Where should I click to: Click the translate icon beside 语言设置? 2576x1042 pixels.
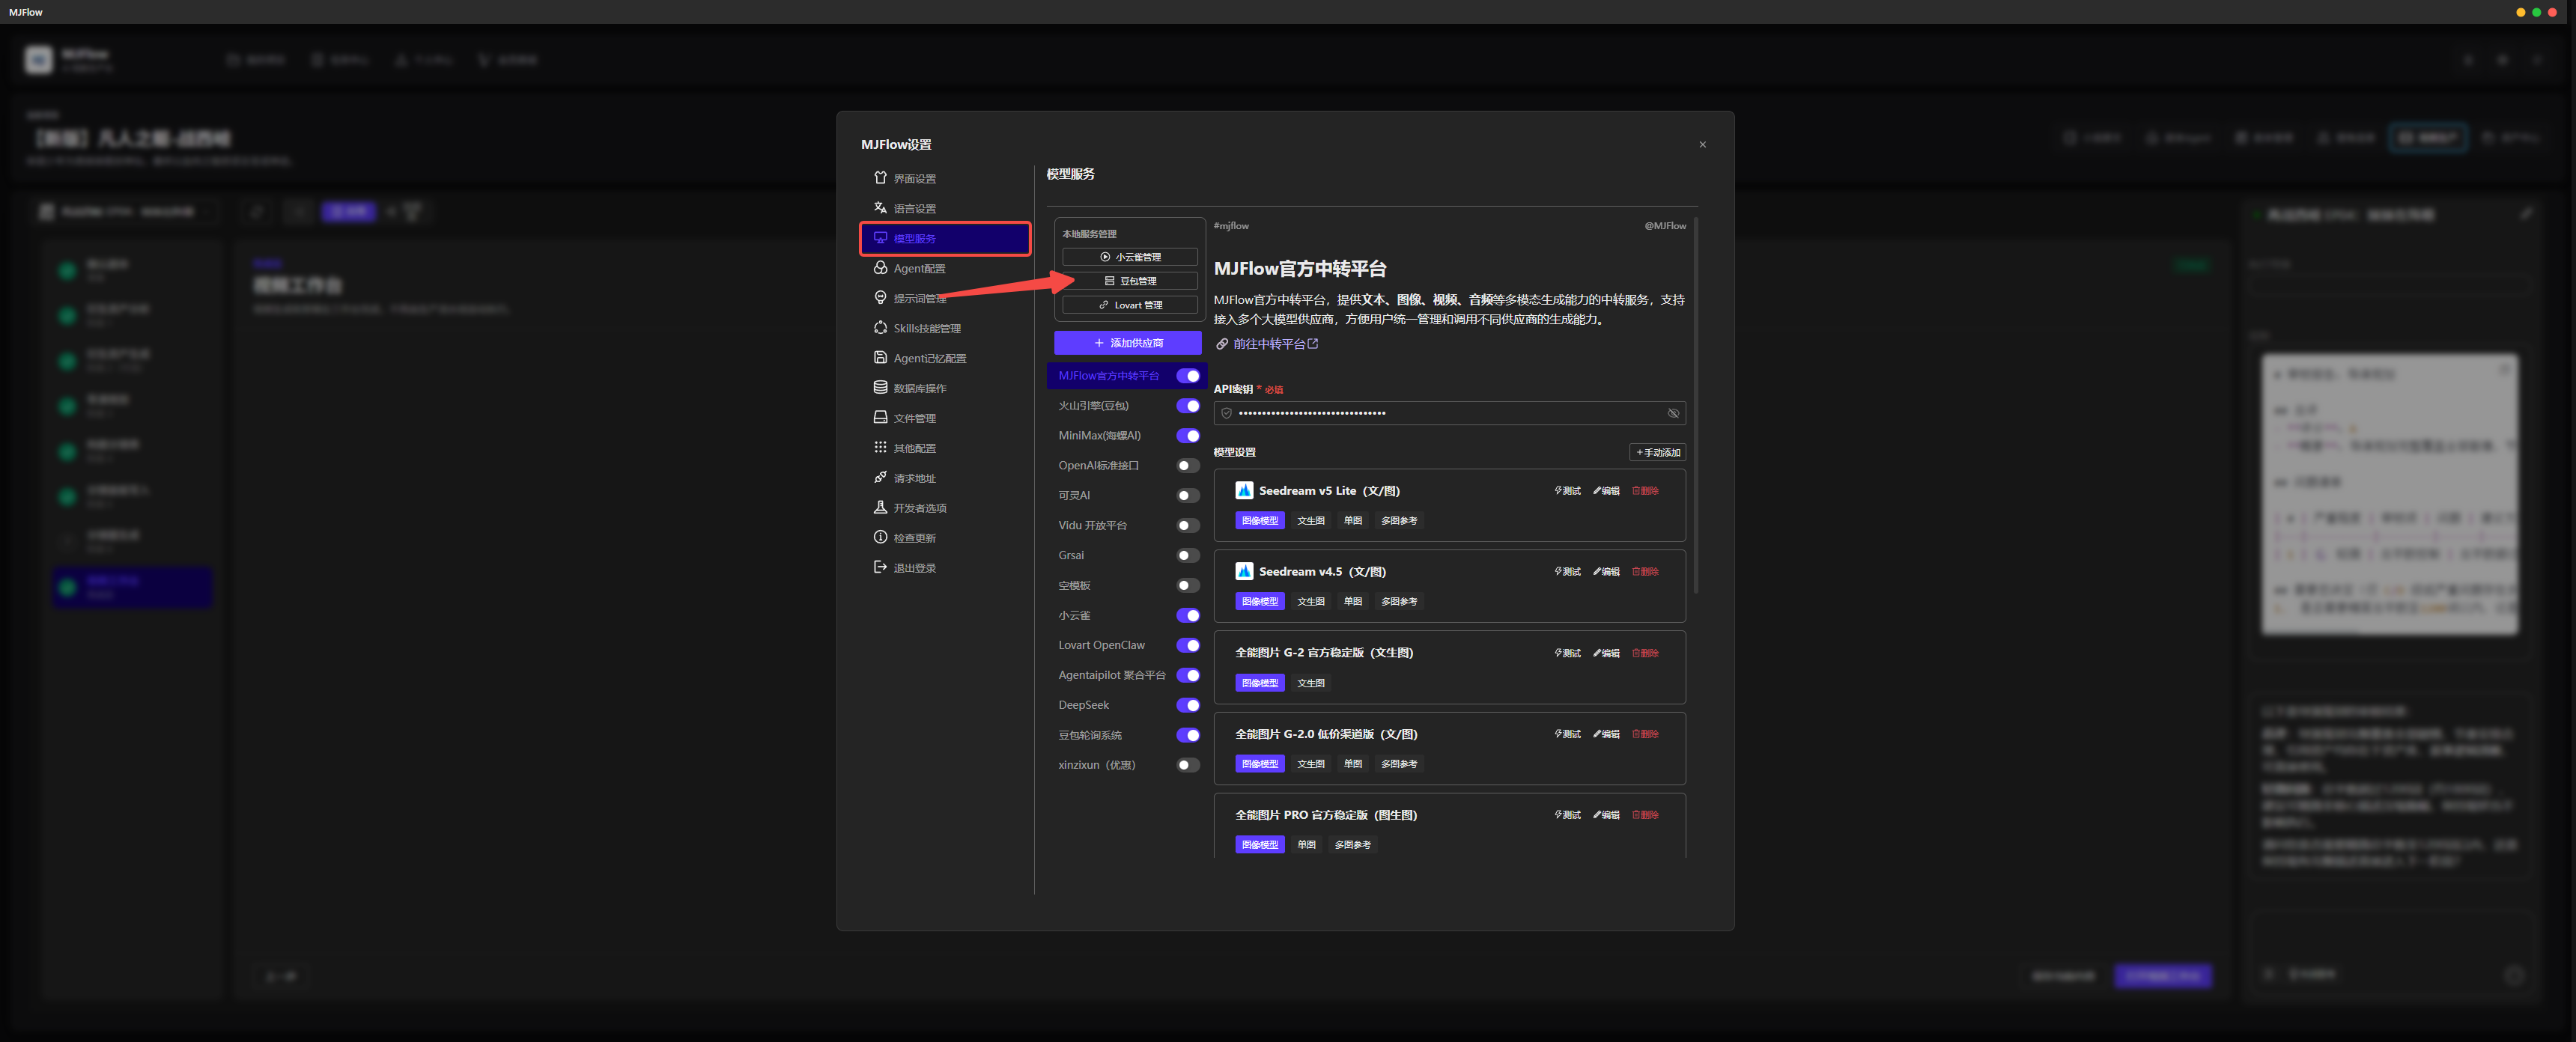coord(880,208)
